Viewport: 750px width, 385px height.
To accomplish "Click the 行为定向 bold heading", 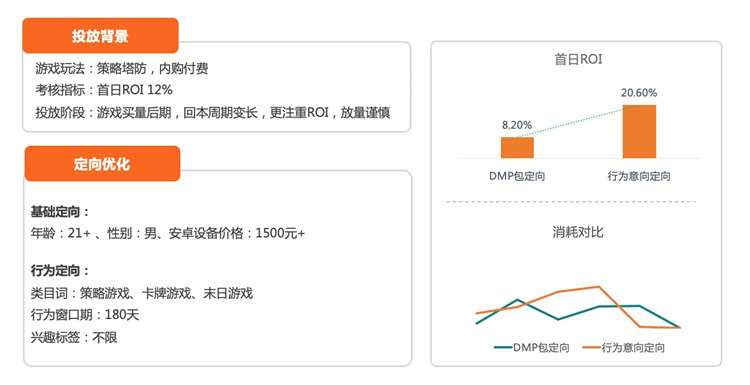I will tap(60, 271).
